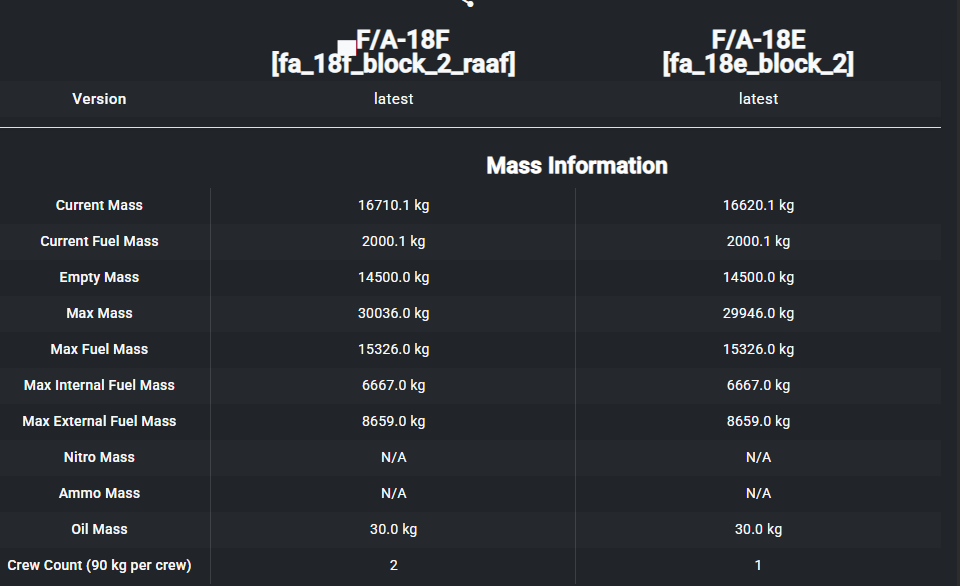Select the Current Mass row label
Screen dimensions: 960x586
coord(99,205)
